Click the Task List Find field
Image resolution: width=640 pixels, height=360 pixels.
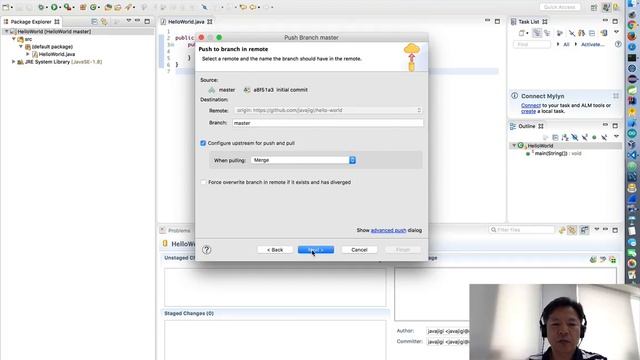532,44
